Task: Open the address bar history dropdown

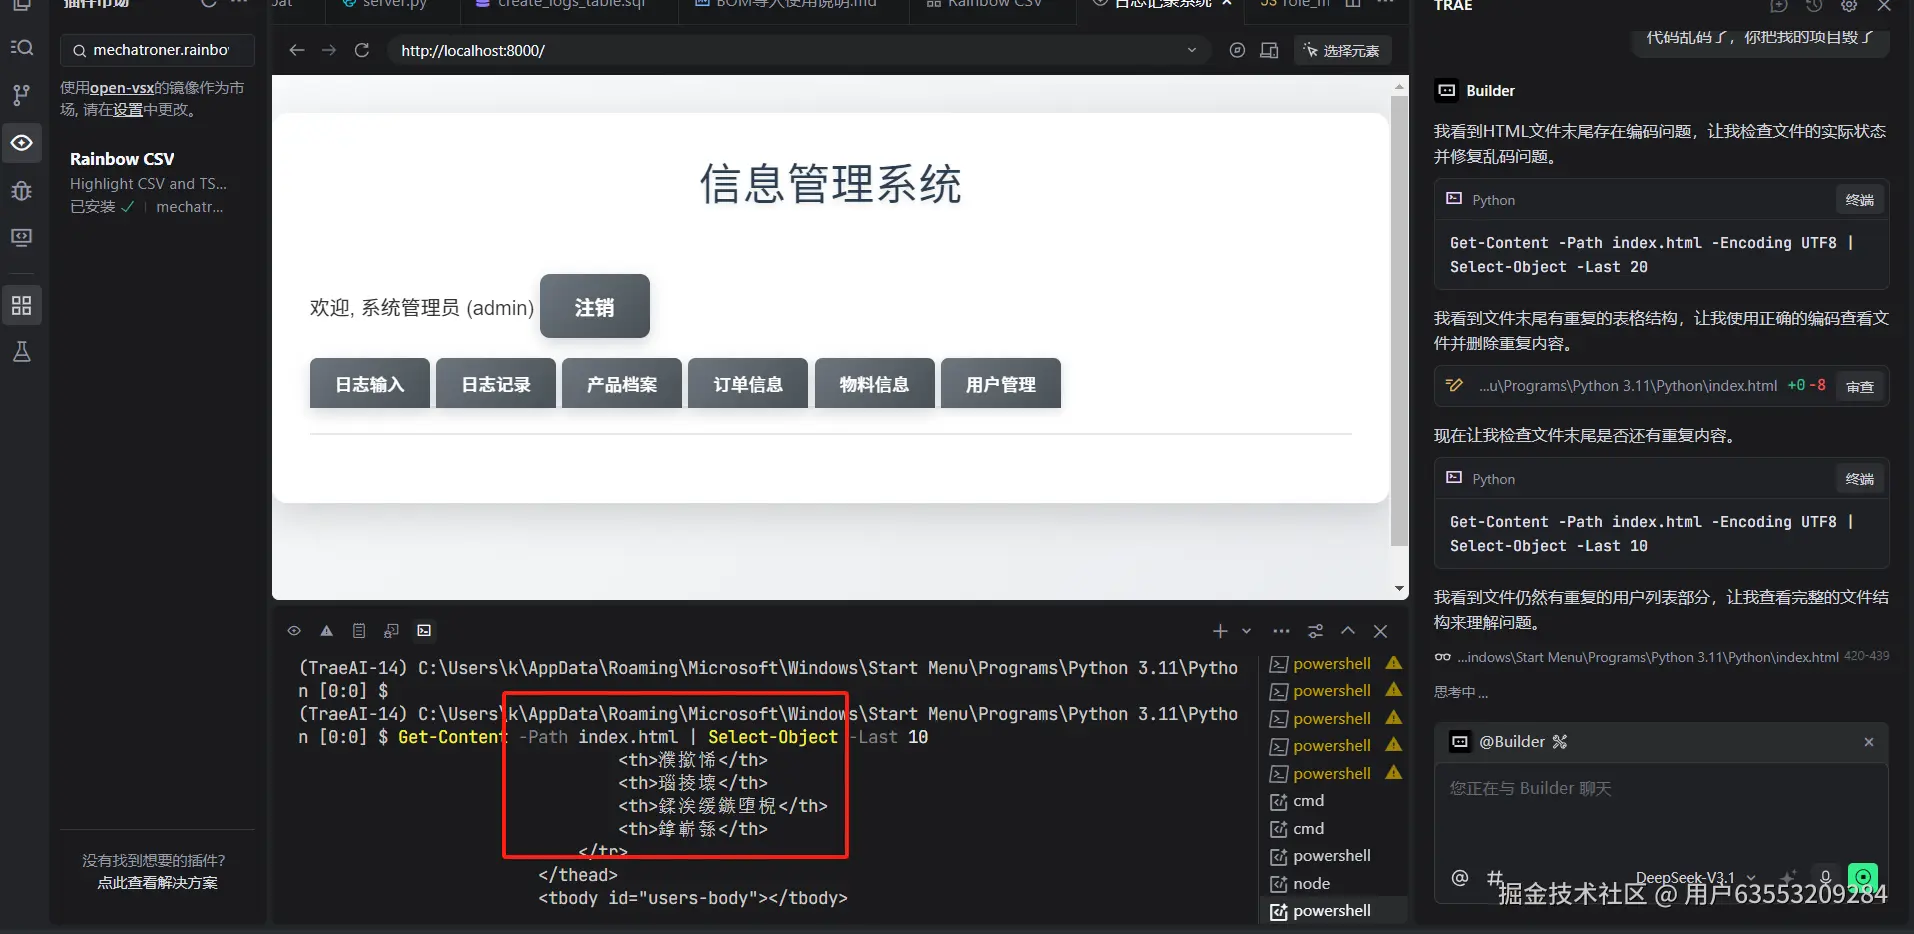Action: point(1190,50)
